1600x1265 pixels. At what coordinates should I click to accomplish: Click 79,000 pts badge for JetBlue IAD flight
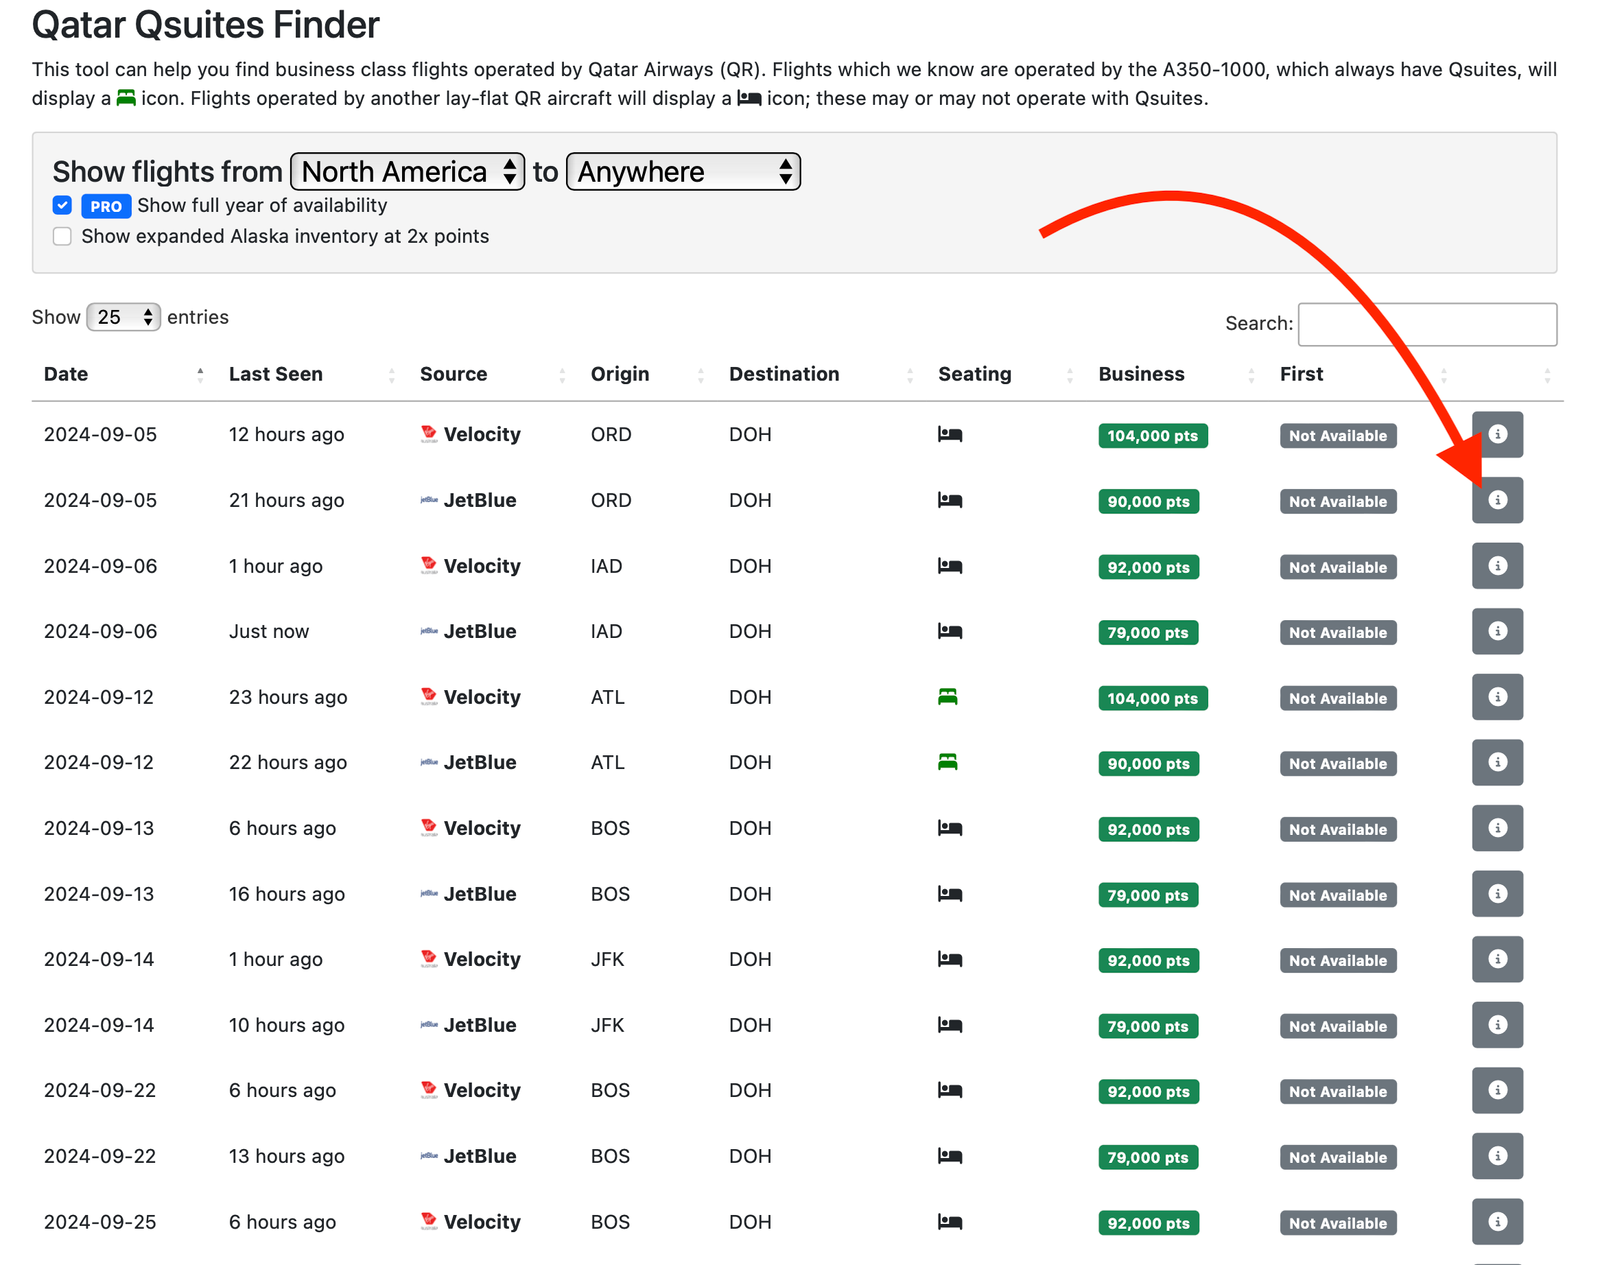[x=1147, y=633]
